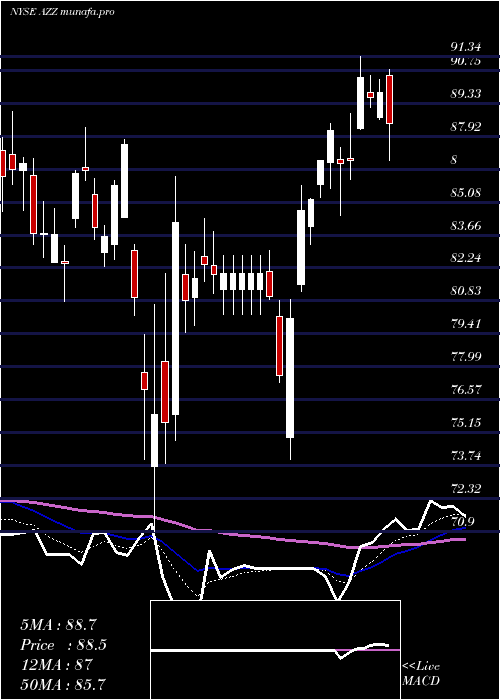Click the 79.41 price axis label
The height and width of the screenshot is (700, 500).
(x=466, y=324)
